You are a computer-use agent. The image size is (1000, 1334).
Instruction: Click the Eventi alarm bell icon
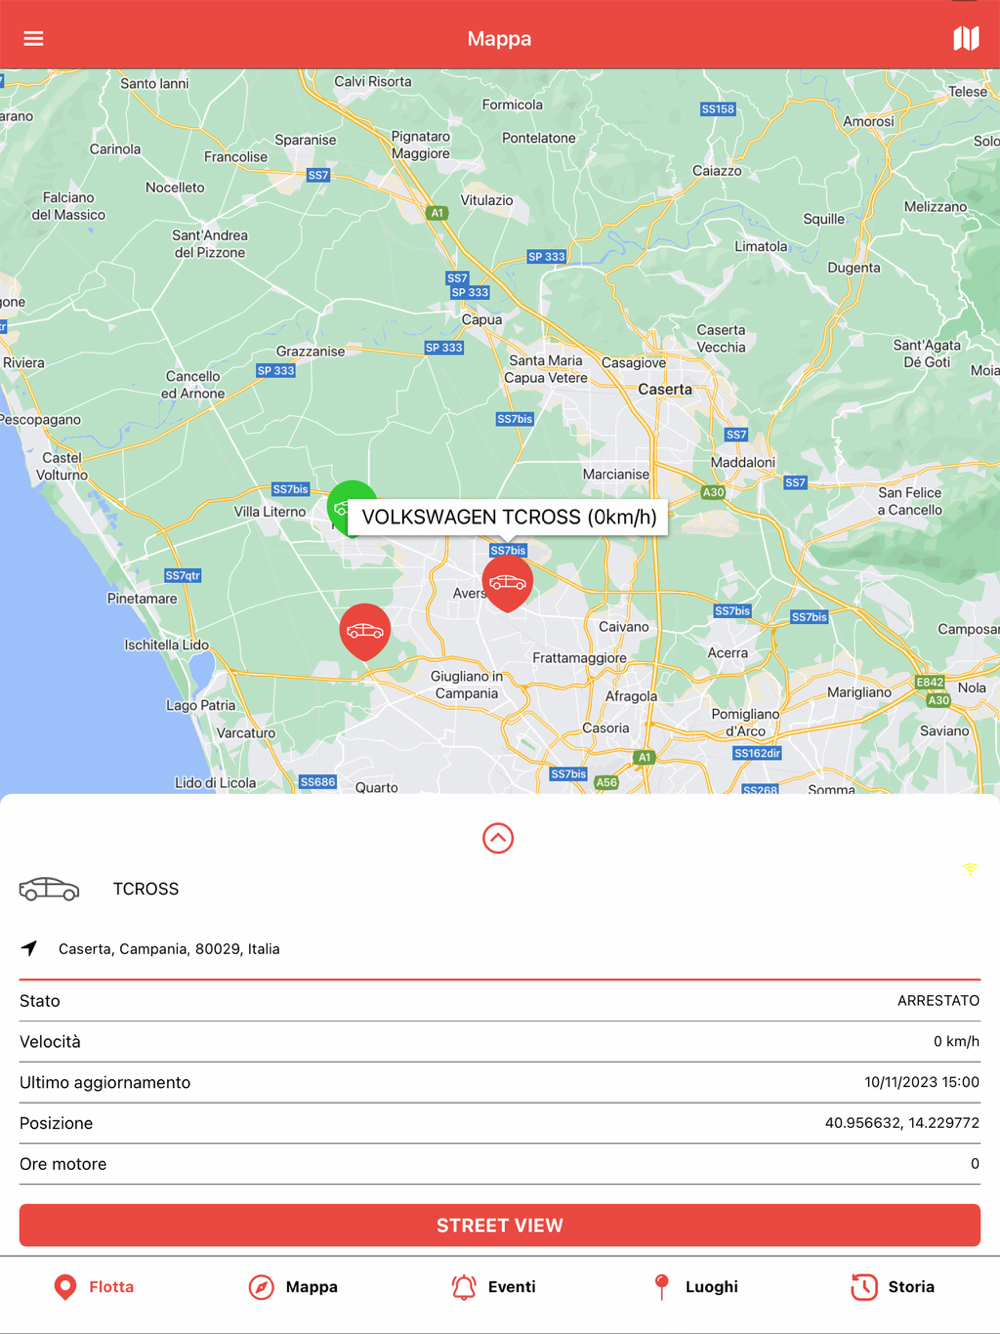tap(464, 1287)
